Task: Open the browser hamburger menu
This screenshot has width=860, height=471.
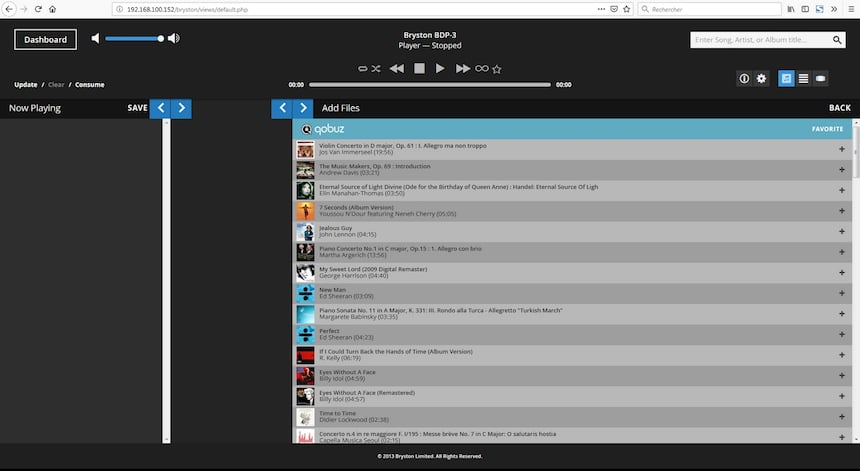Action: point(851,9)
